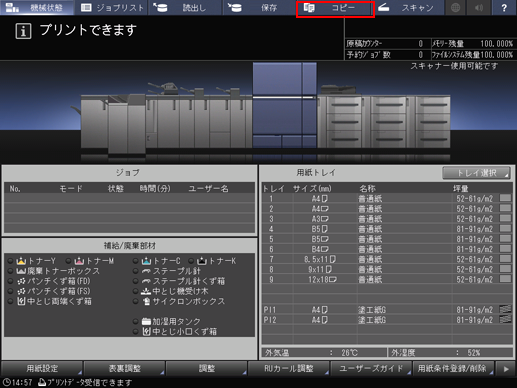The height and width of the screenshot is (388, 517).
Task: Open the 機械状態 machine status tab
Action: (x=37, y=7)
